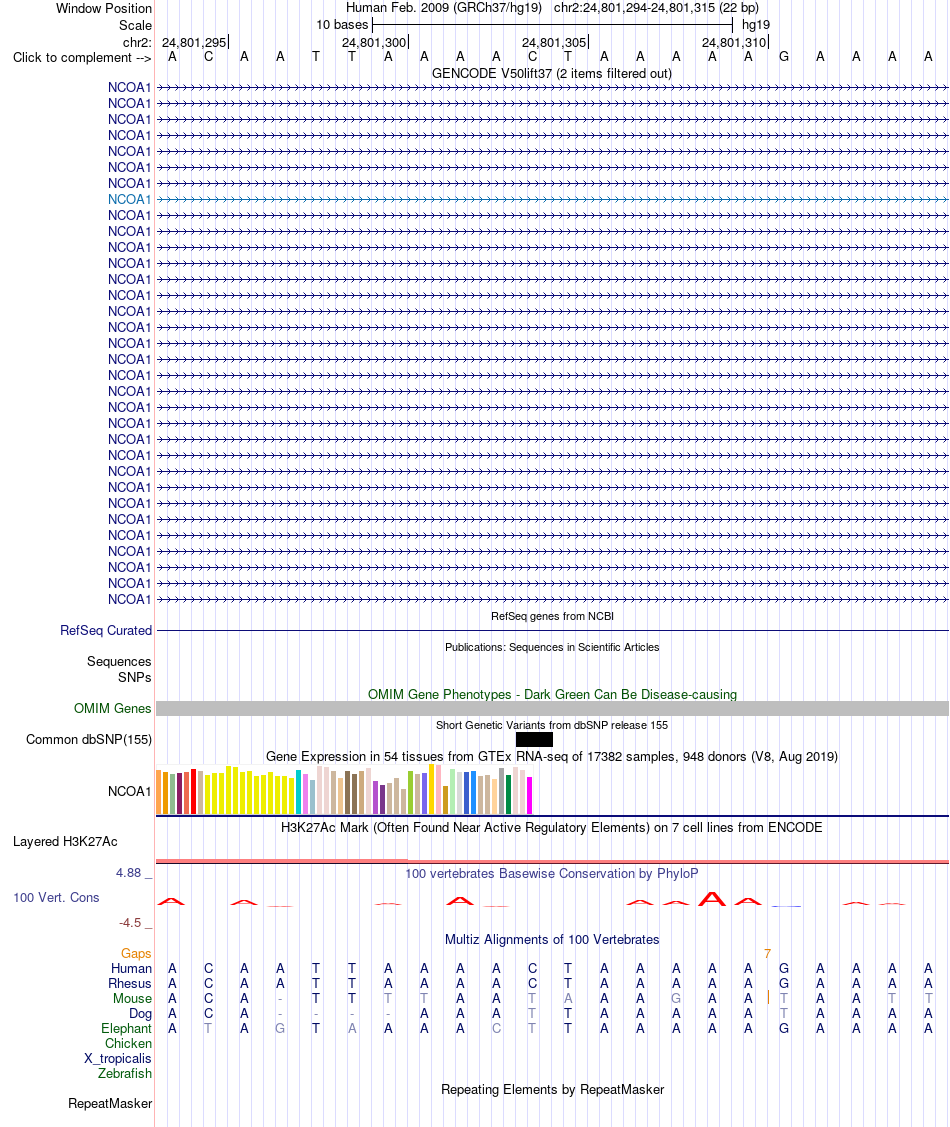Click the Layered H3K27Ac track label
Viewport: 950px width, 1127px height.
pyautogui.click(x=65, y=842)
